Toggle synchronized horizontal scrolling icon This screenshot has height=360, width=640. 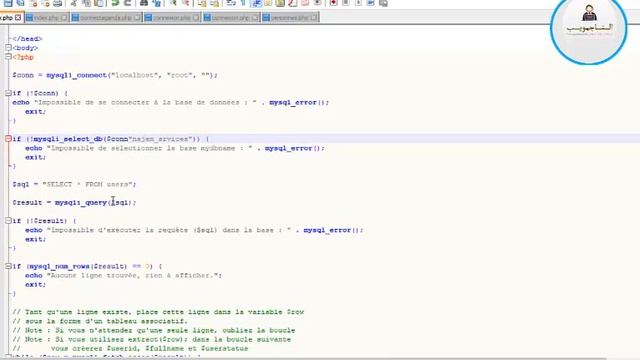(214, 3)
